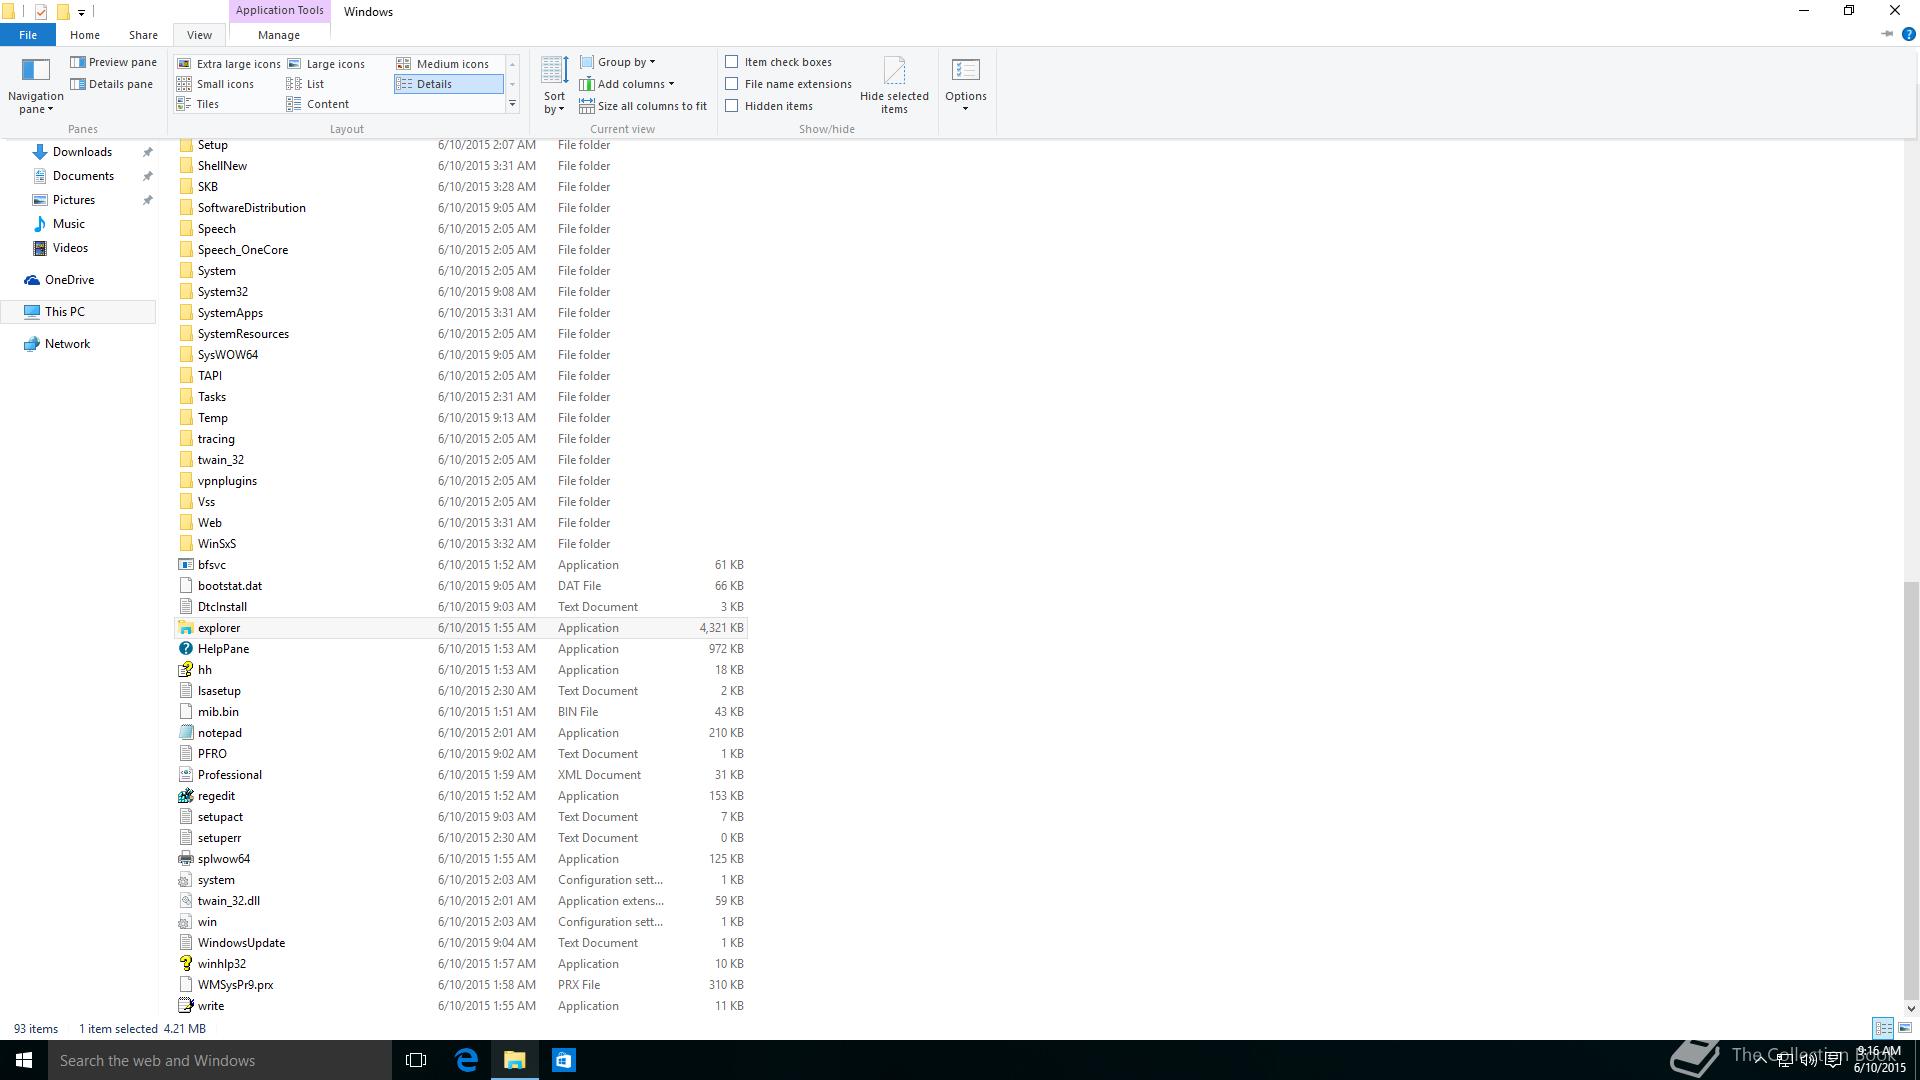The width and height of the screenshot is (1920, 1080).
Task: Open Documents in navigation pane
Action: (x=83, y=176)
